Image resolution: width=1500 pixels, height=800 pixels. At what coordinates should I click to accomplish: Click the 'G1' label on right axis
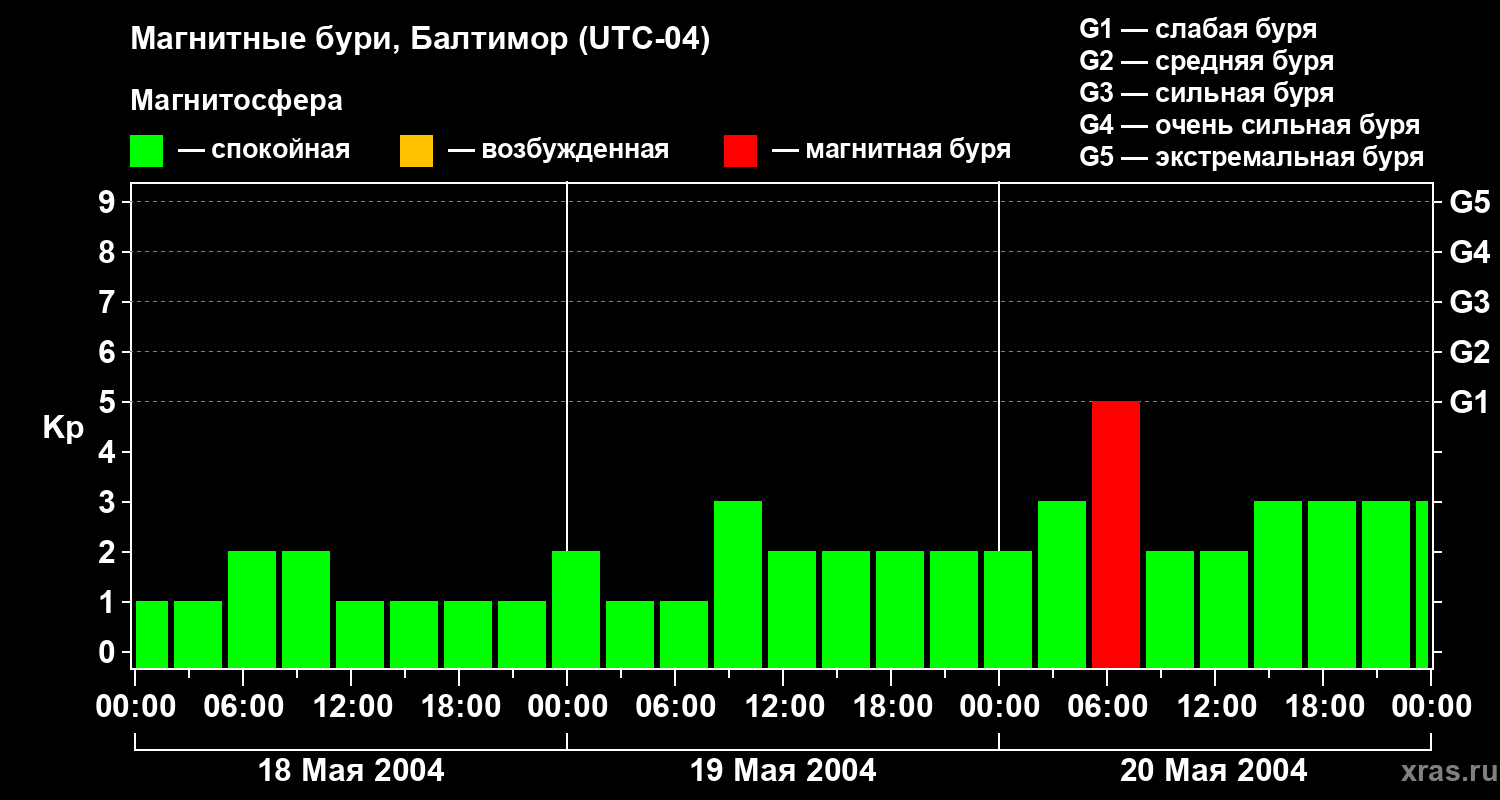pos(1470,403)
